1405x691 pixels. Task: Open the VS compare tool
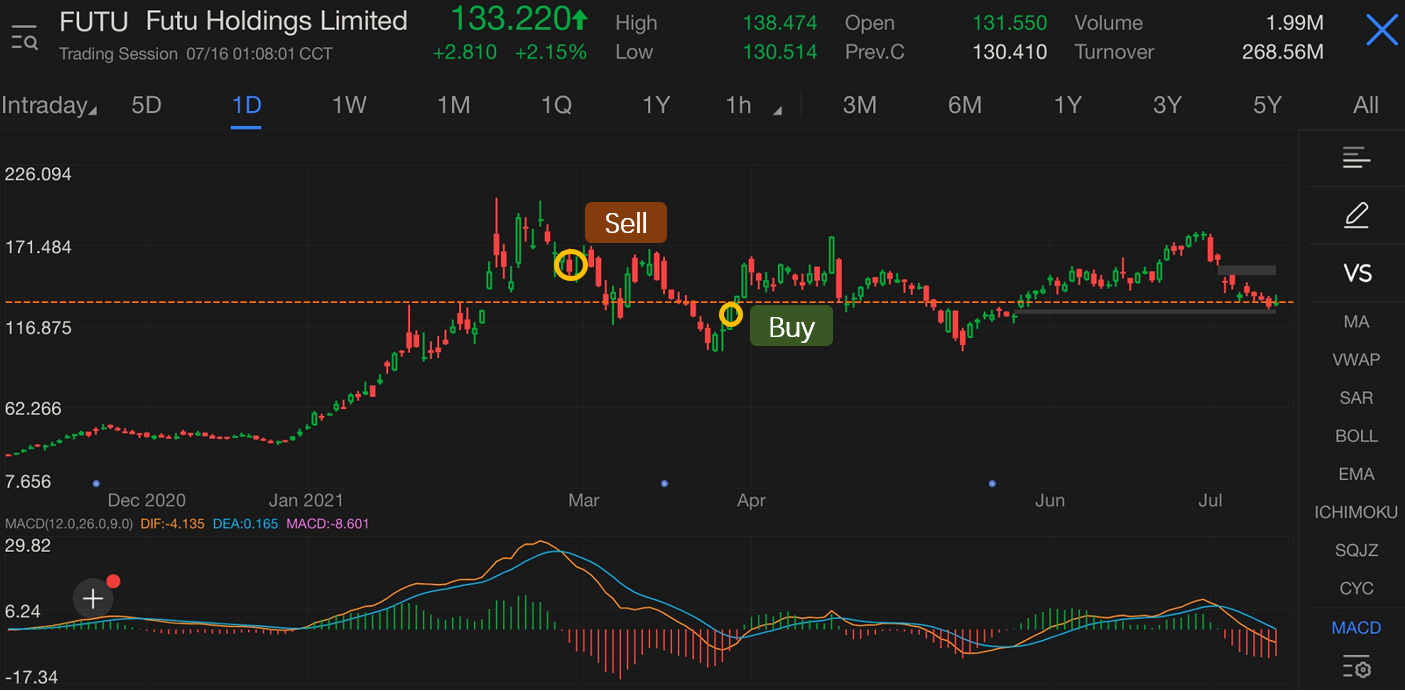point(1357,273)
